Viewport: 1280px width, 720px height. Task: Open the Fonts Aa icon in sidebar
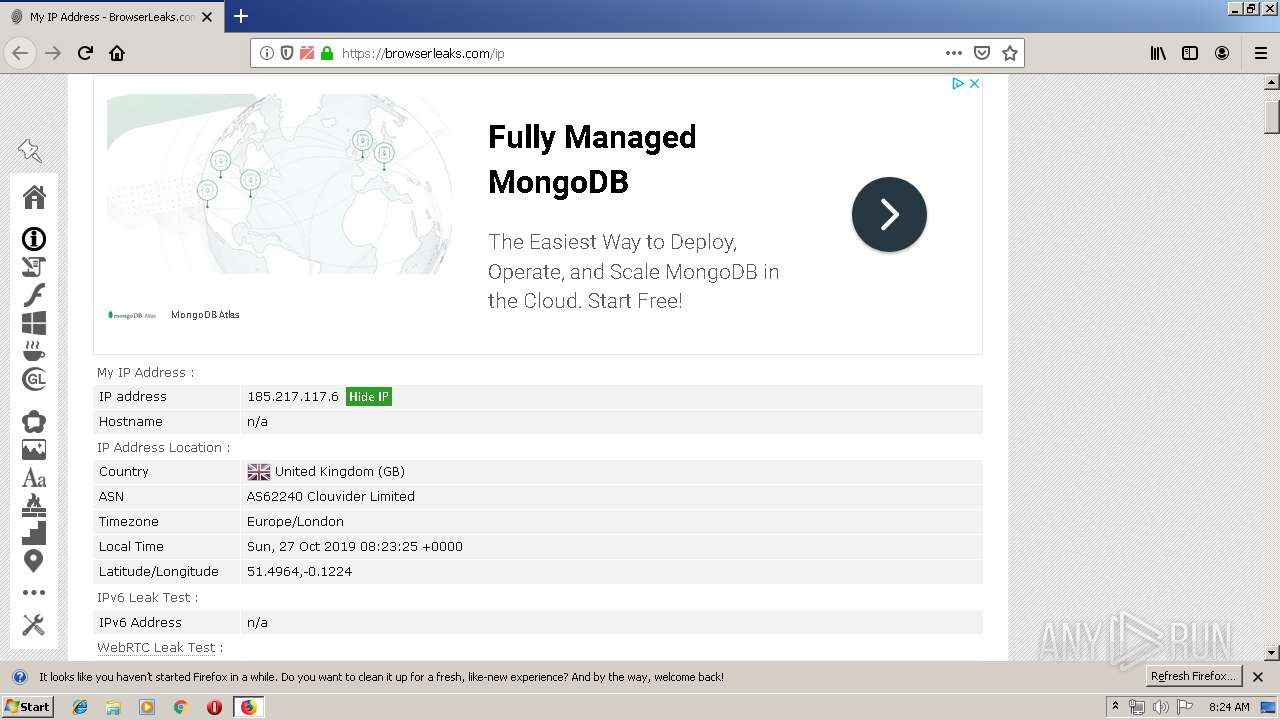click(x=34, y=478)
